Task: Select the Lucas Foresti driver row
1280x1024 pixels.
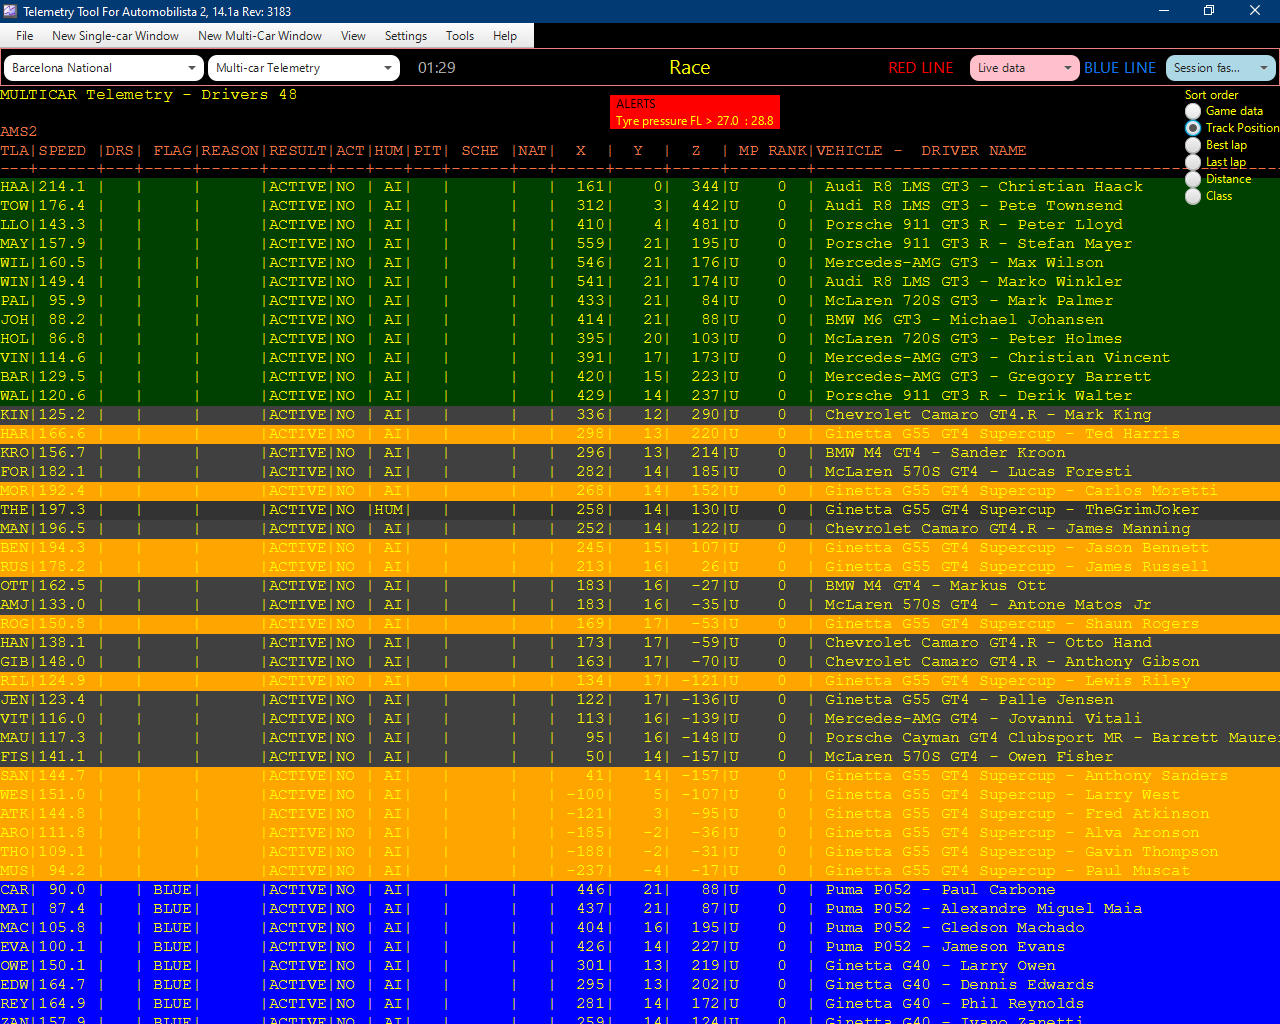Action: 640,472
